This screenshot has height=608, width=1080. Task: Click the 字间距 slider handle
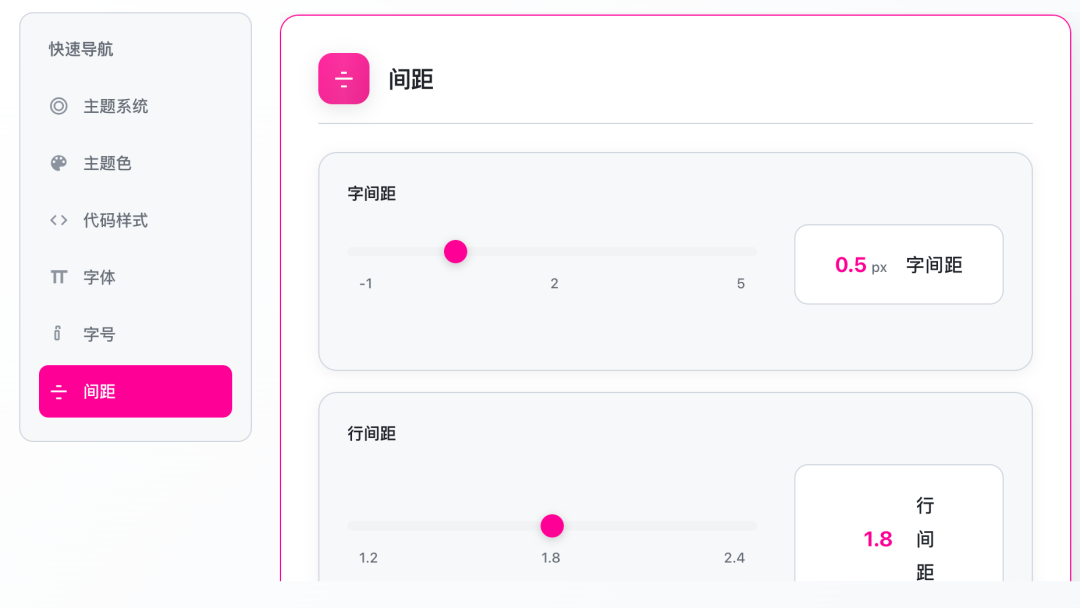click(x=455, y=251)
